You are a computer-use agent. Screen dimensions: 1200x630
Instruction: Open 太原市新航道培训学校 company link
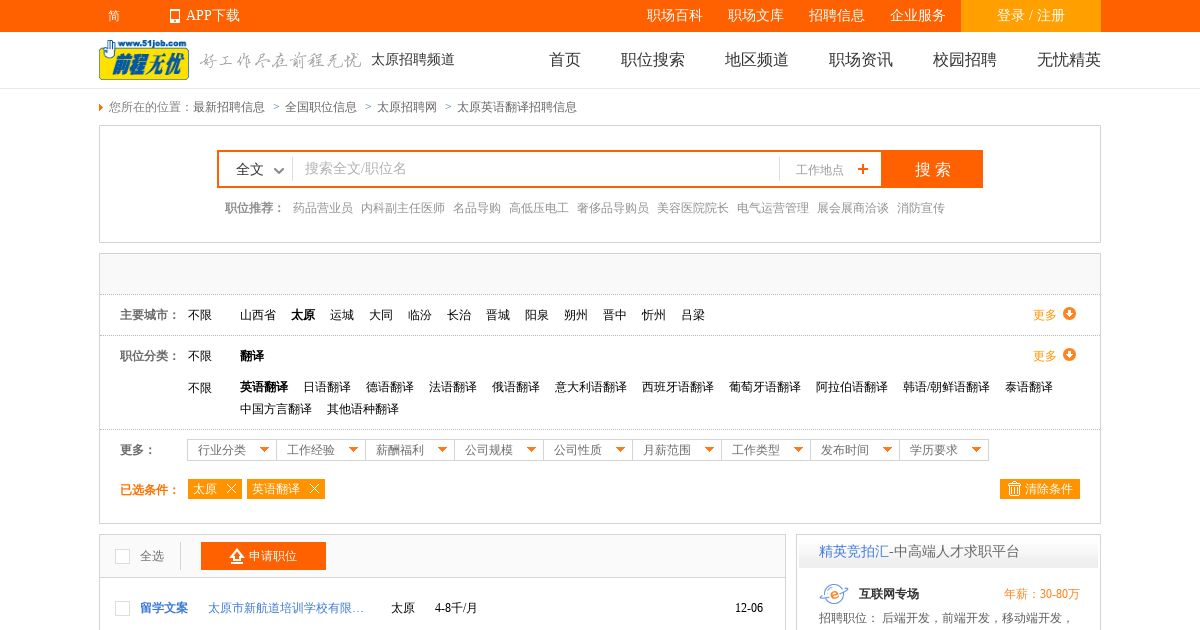(286, 608)
